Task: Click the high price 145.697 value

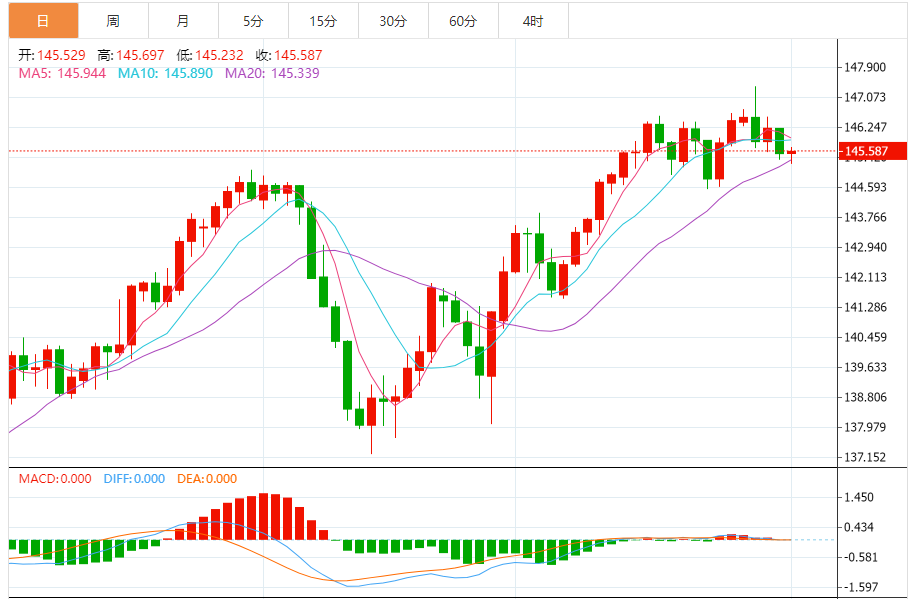Action: (141, 55)
